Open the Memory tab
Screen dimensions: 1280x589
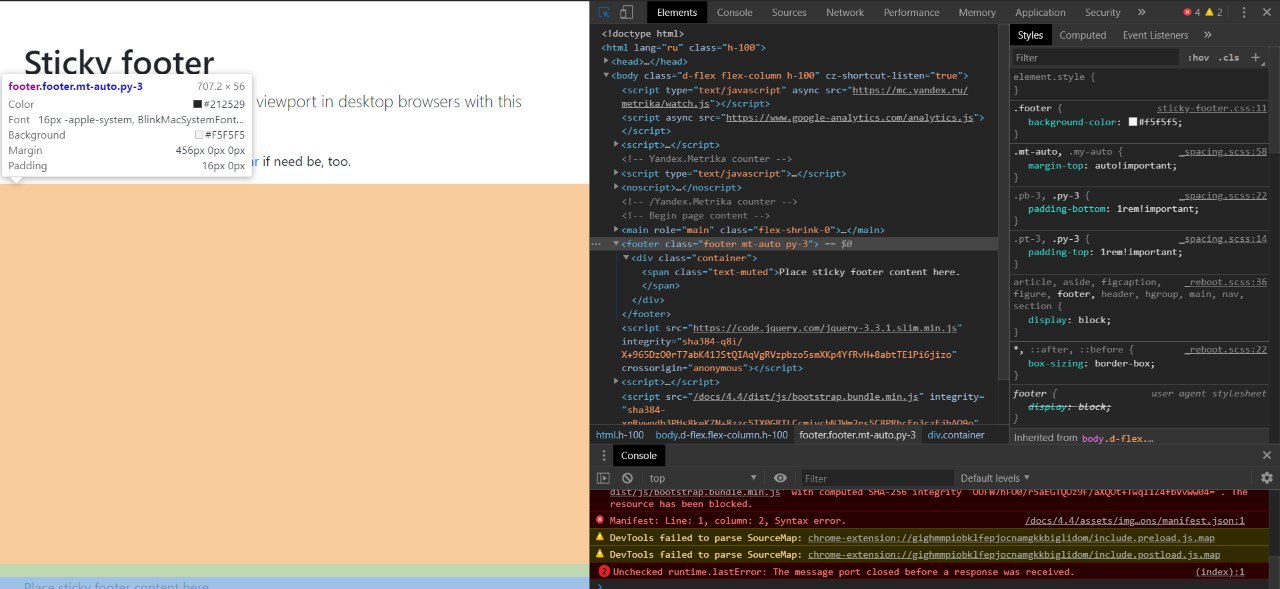click(977, 12)
